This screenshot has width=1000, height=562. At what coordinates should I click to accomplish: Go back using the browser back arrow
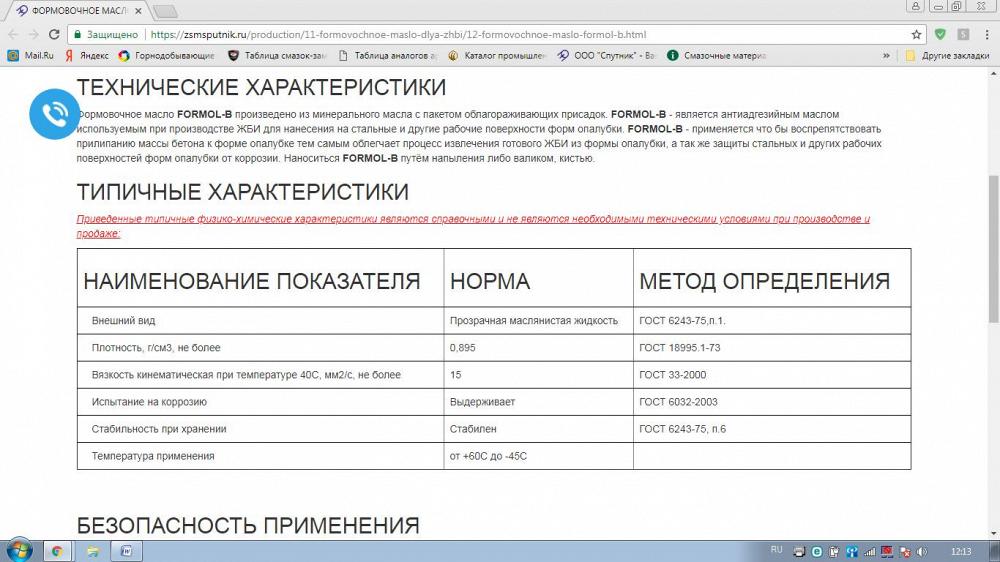point(11,34)
